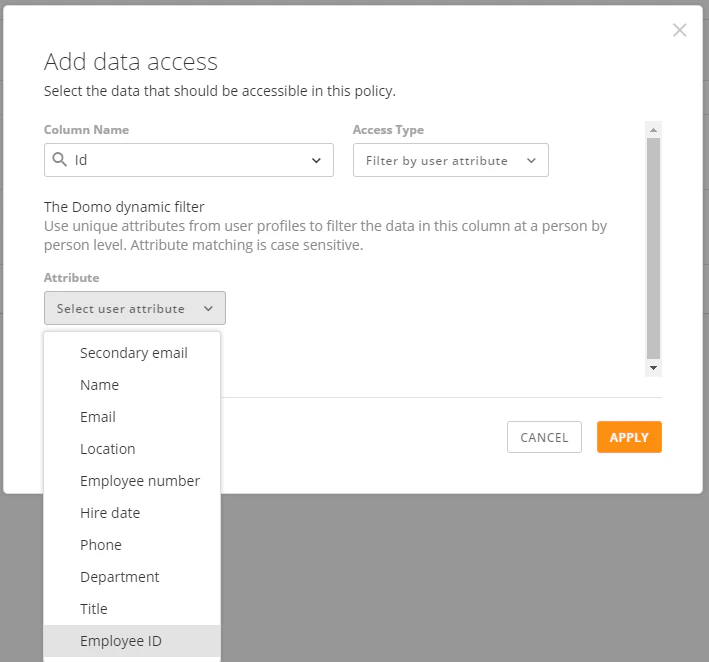Open the Select user attribute dropdown
The image size is (709, 662).
tap(135, 308)
